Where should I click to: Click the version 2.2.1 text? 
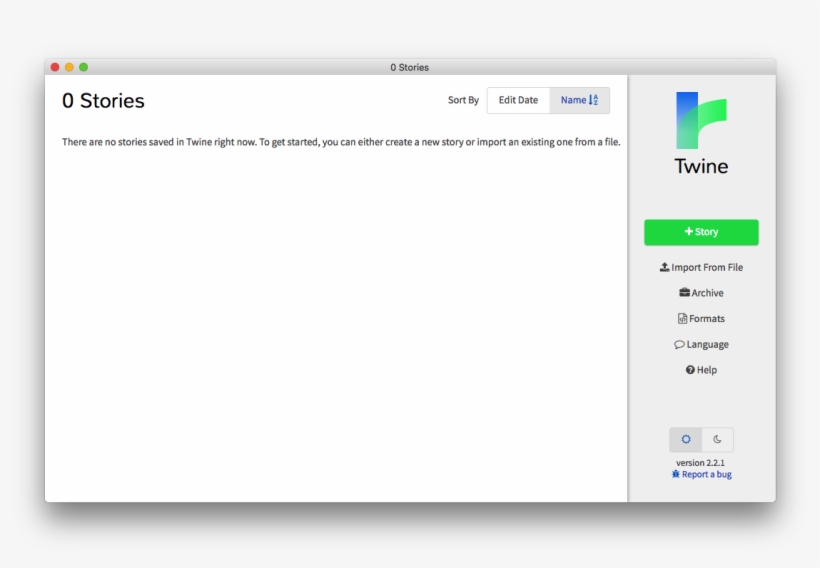click(x=700, y=463)
